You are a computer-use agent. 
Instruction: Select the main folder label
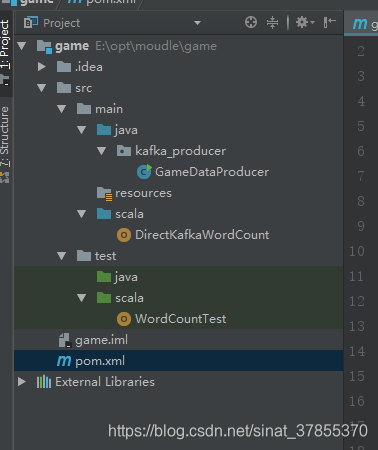tap(109, 109)
